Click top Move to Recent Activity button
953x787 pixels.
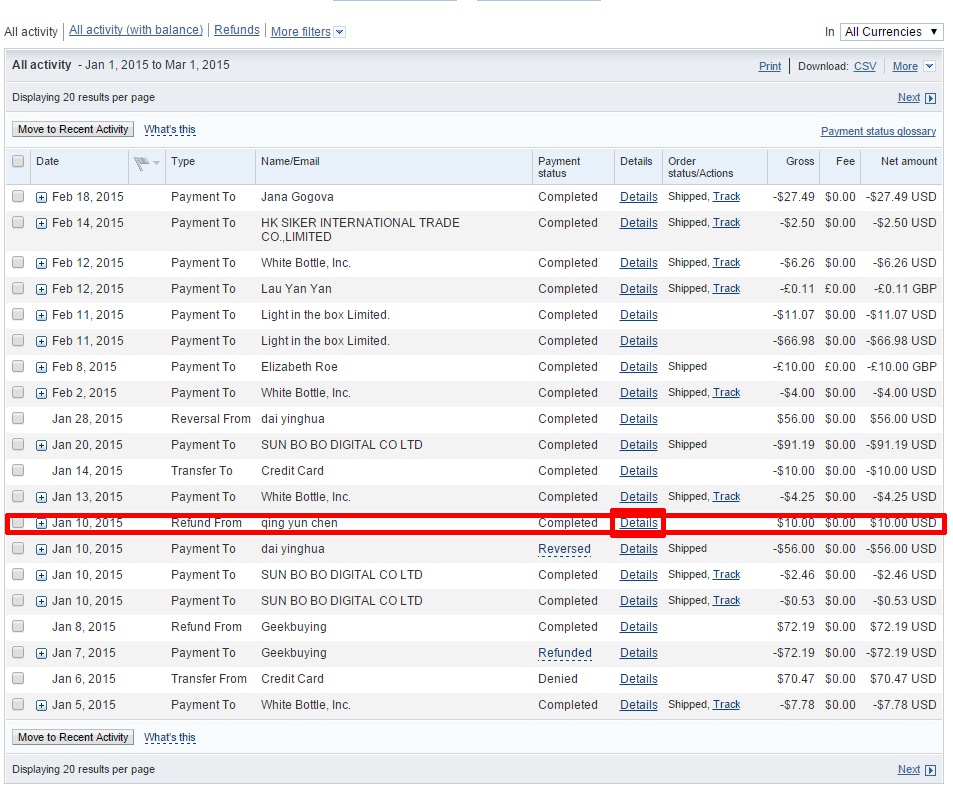(x=73, y=129)
